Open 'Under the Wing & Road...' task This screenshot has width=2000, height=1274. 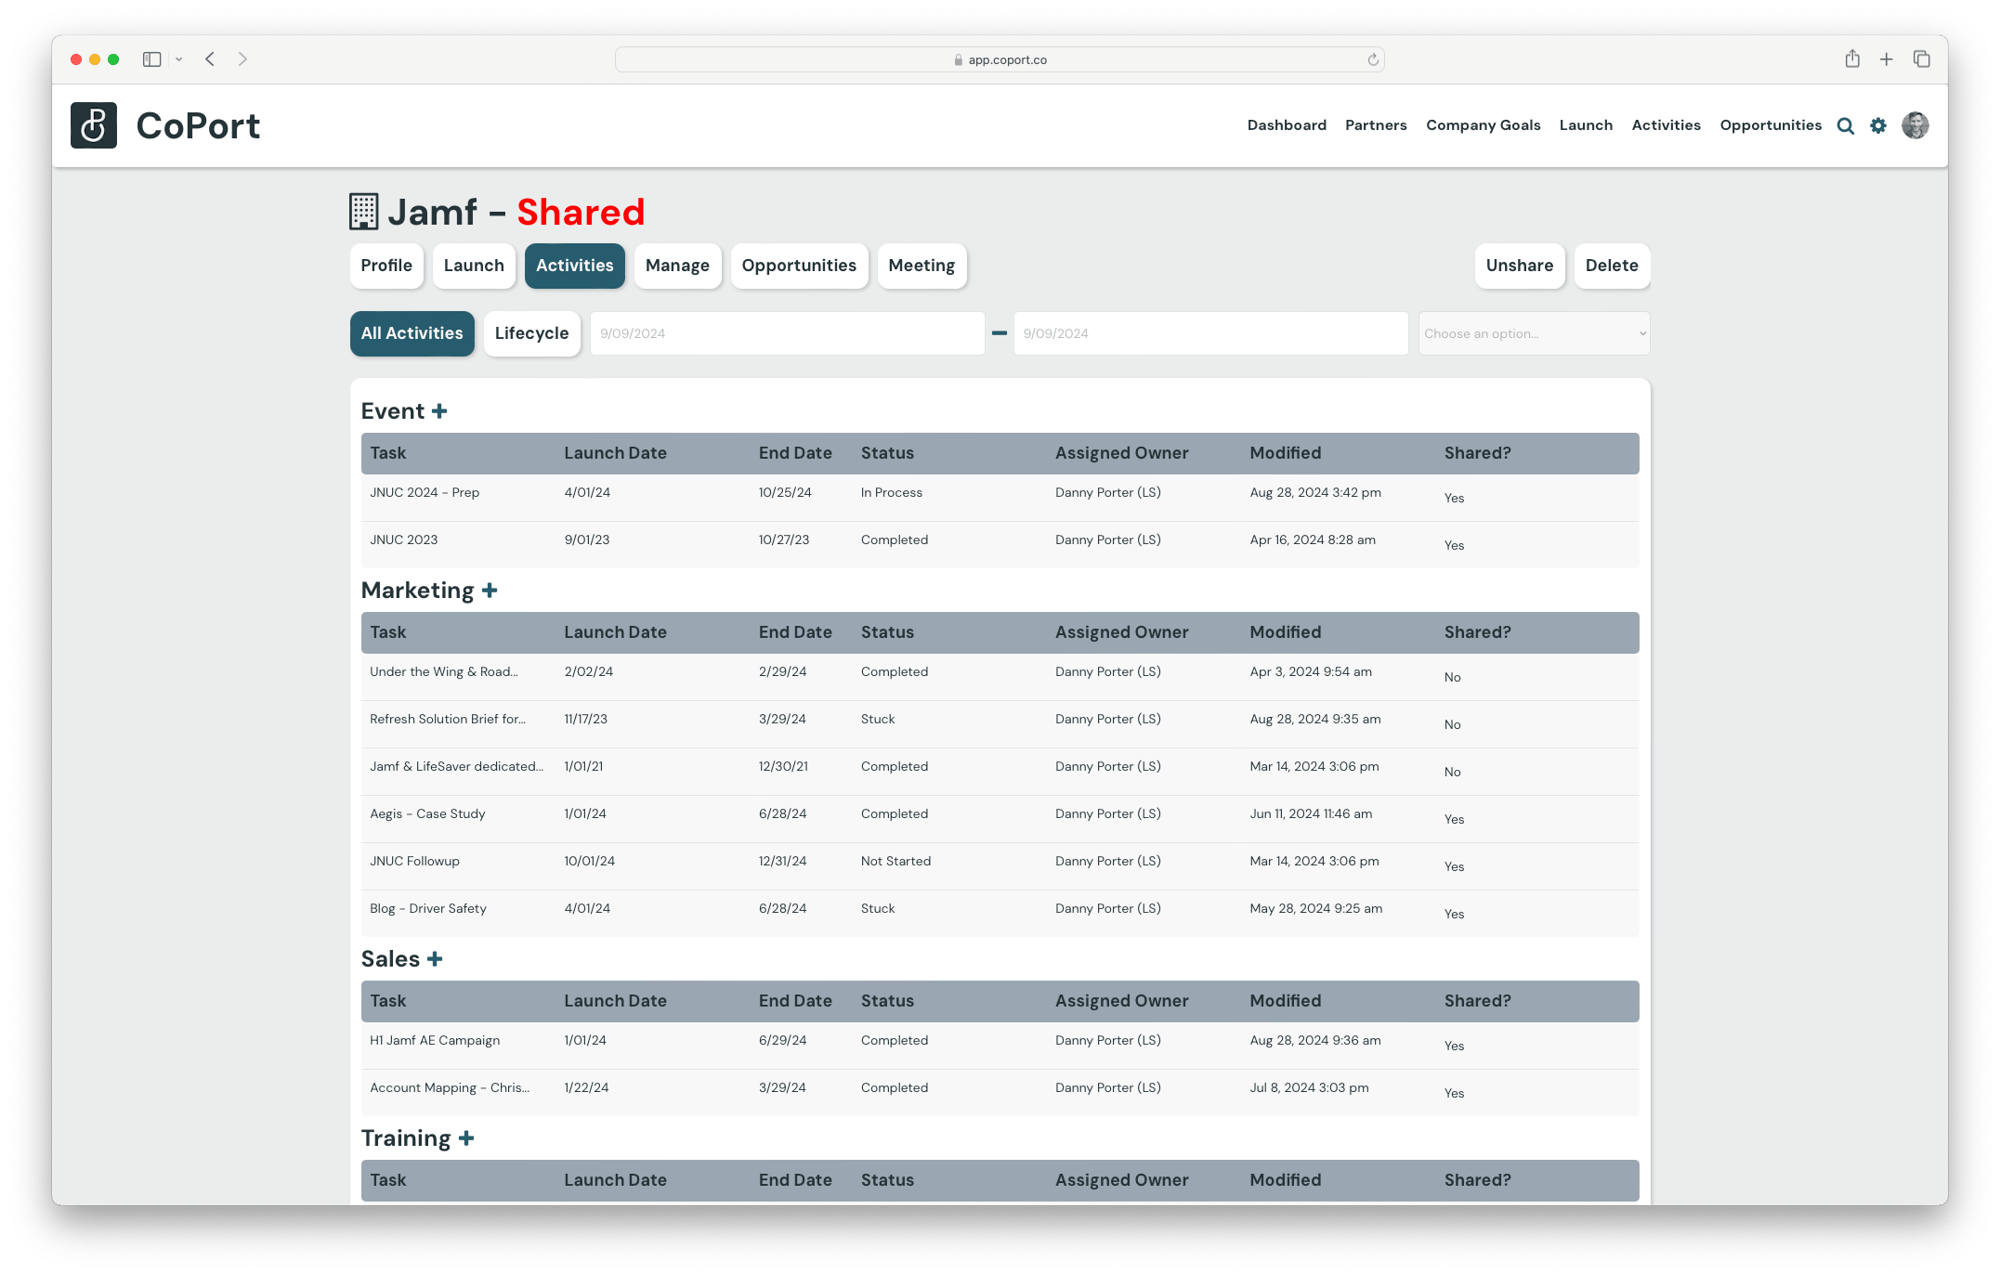click(443, 672)
